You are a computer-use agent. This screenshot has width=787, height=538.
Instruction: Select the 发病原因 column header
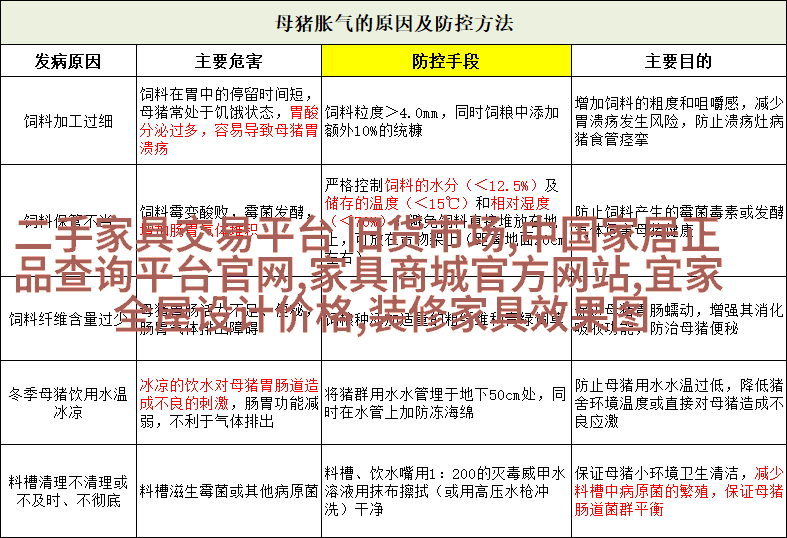[68, 61]
